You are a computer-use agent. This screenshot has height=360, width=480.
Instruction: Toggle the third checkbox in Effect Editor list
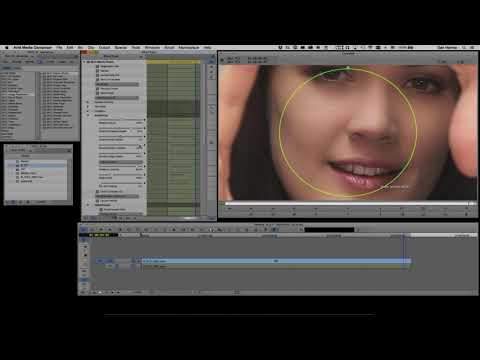point(98,75)
